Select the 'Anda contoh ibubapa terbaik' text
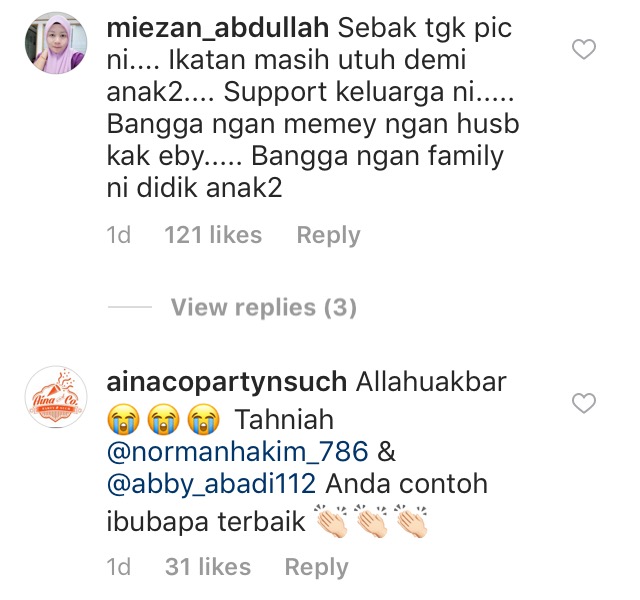Screen dimensions: 640x600 297,503
